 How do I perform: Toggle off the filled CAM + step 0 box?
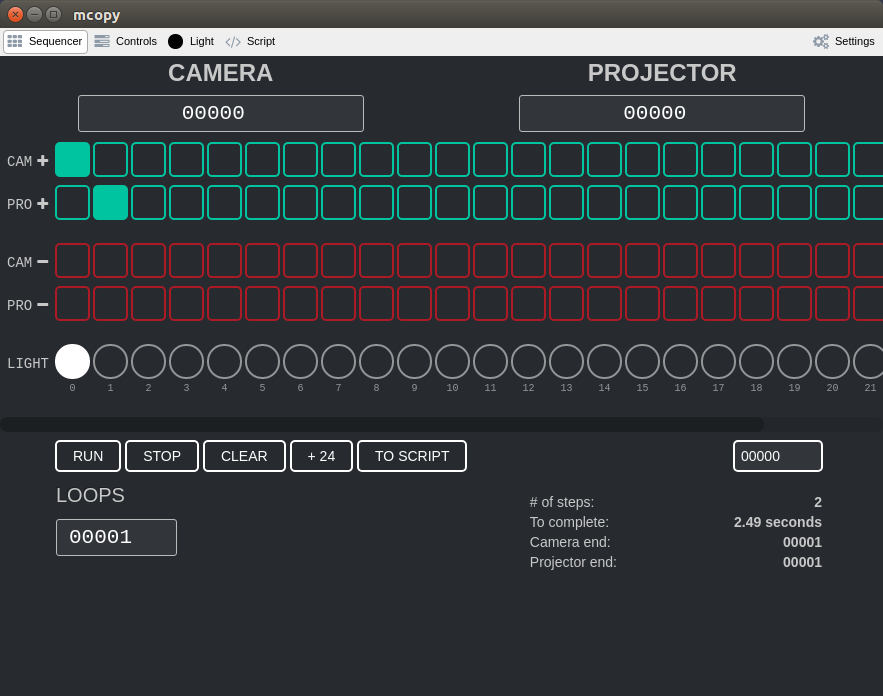tap(72, 159)
